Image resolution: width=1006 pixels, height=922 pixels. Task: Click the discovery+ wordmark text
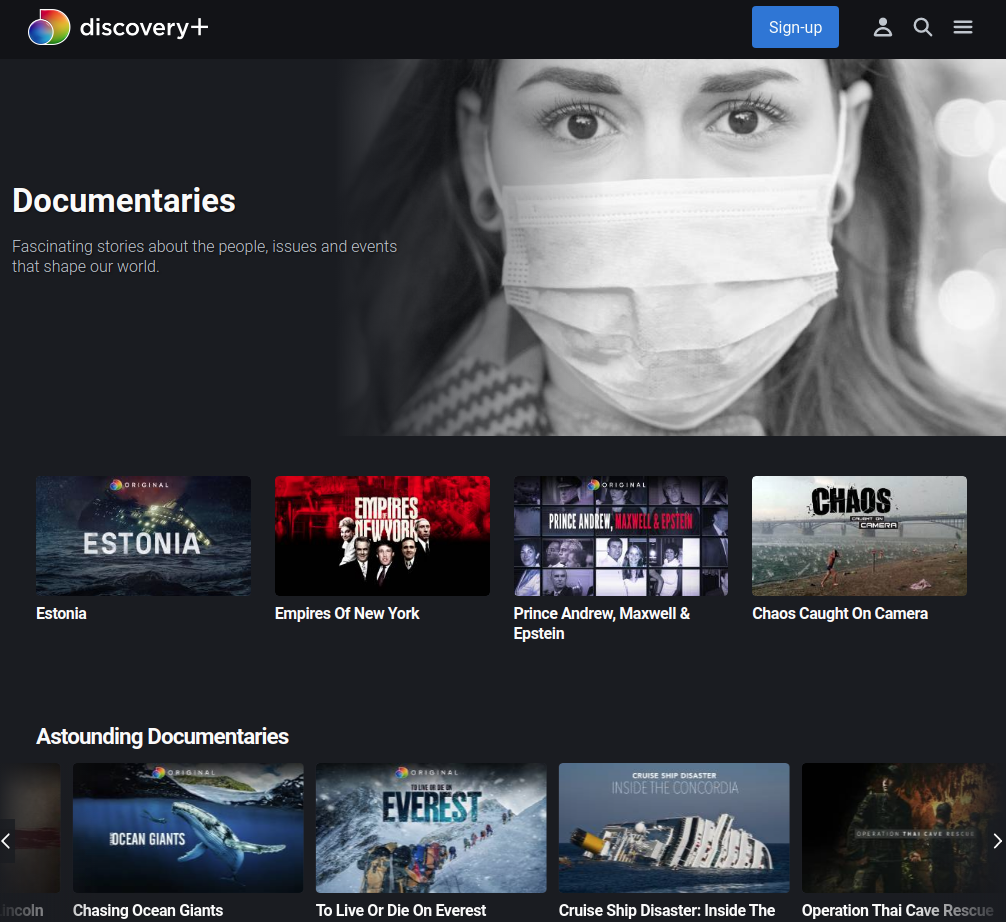click(144, 27)
